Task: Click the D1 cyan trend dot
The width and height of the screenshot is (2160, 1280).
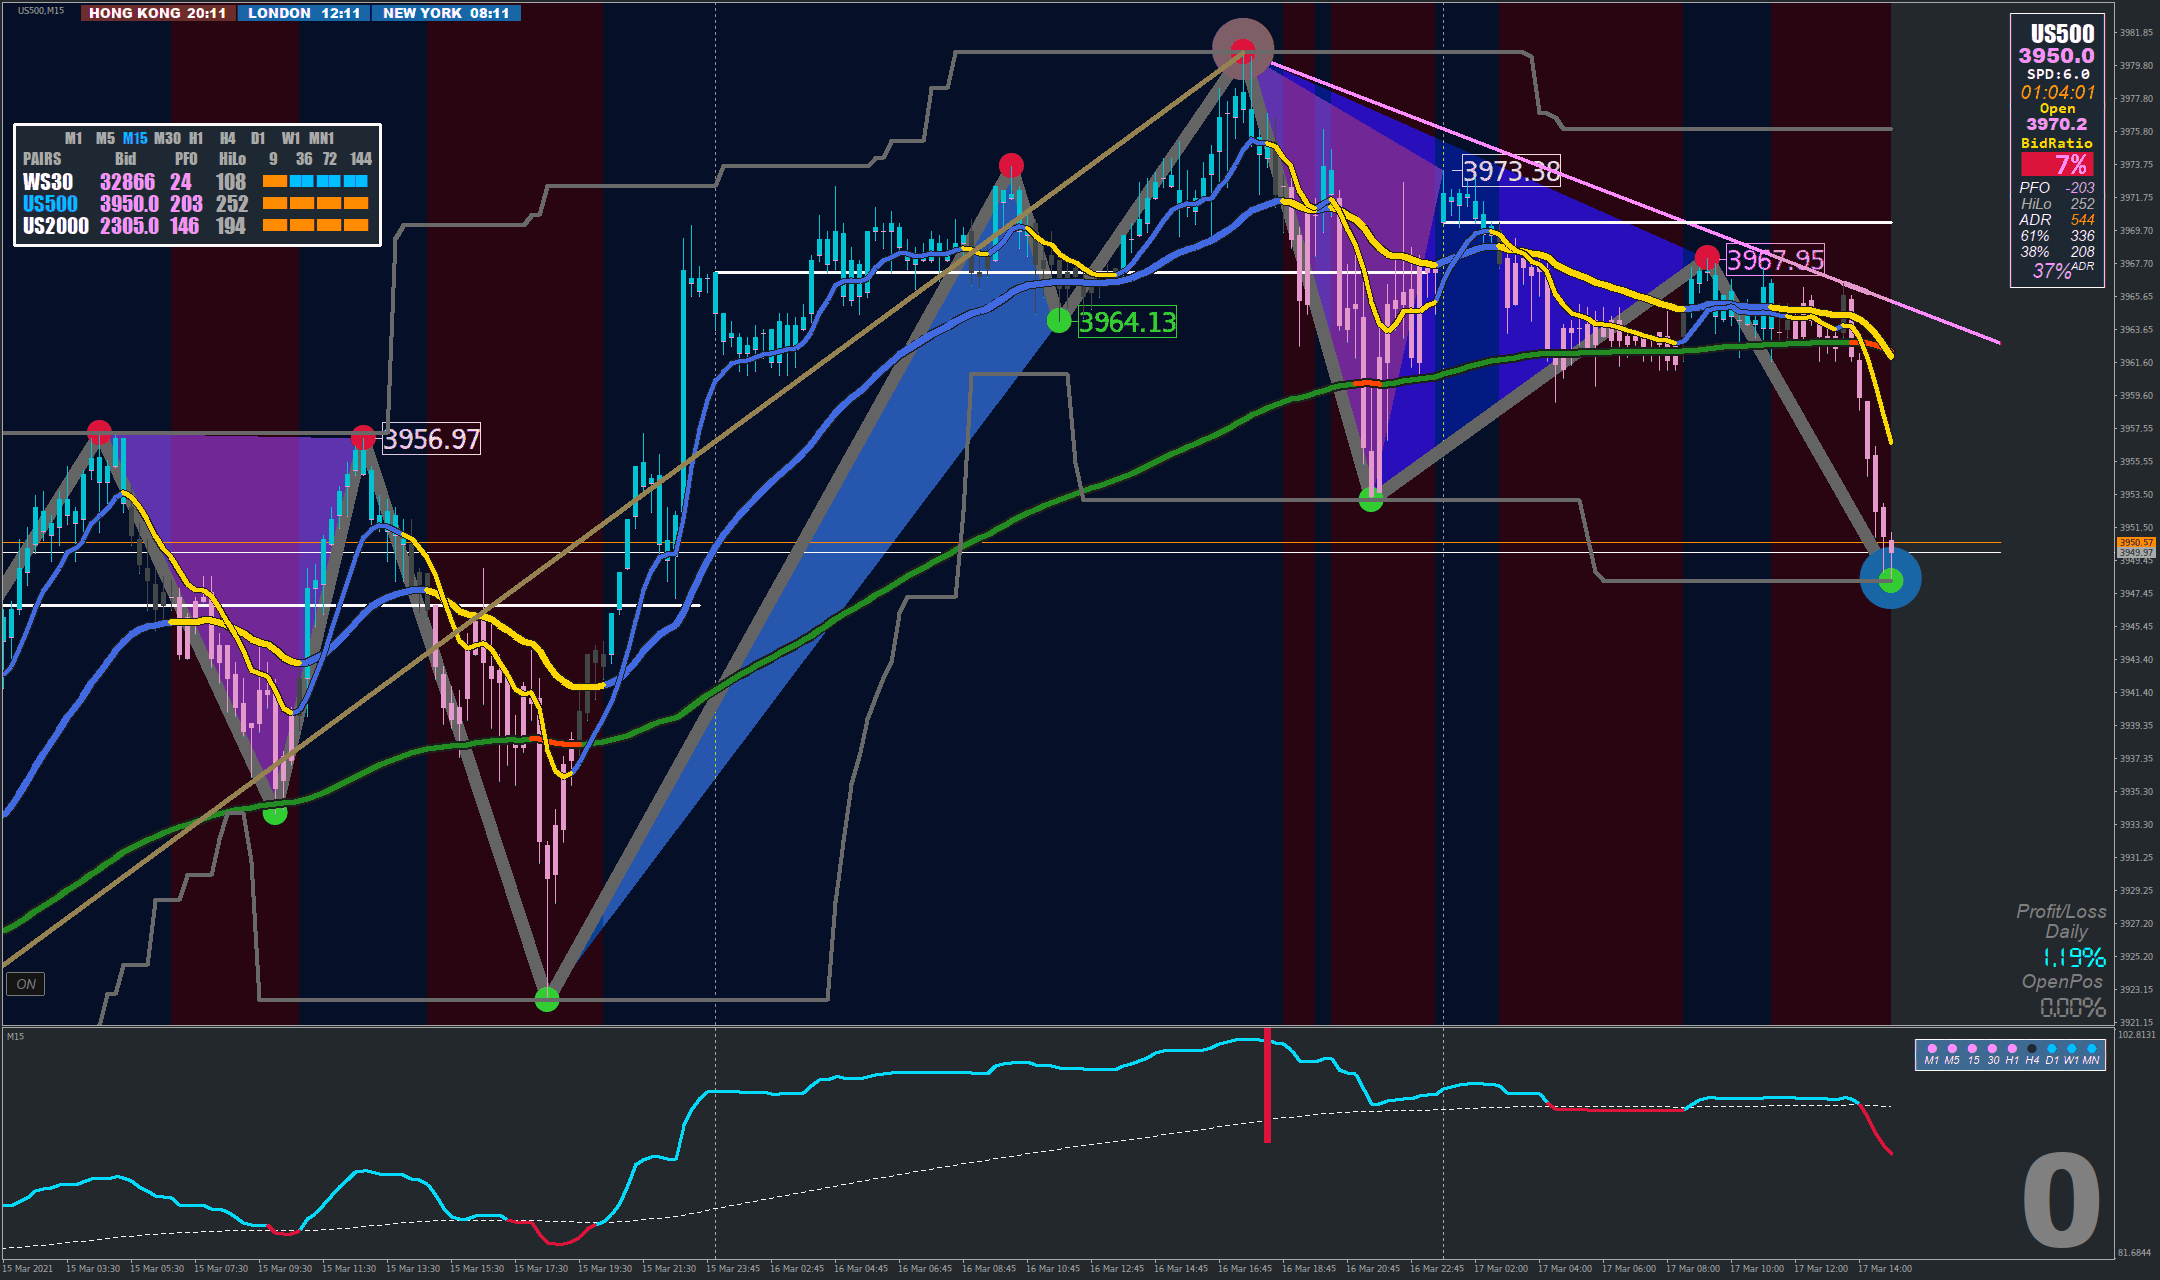Action: 2051,1049
